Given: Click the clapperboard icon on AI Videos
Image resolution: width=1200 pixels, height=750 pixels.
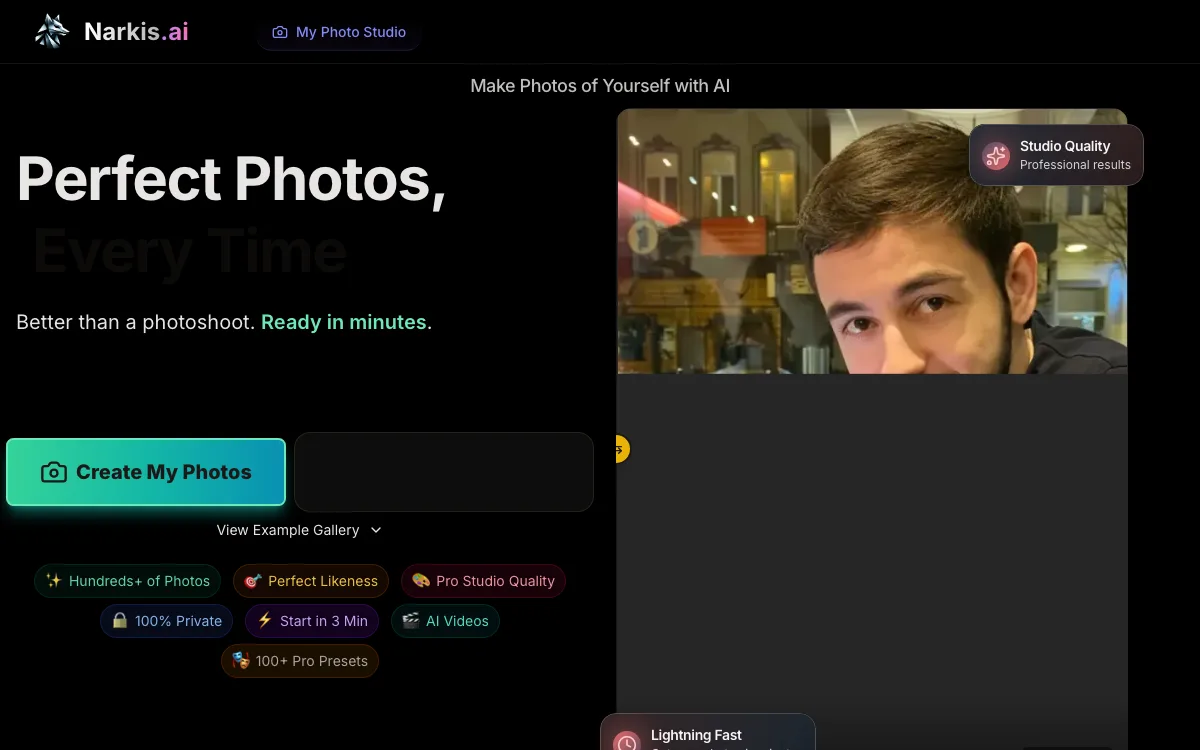Looking at the screenshot, I should pos(411,620).
